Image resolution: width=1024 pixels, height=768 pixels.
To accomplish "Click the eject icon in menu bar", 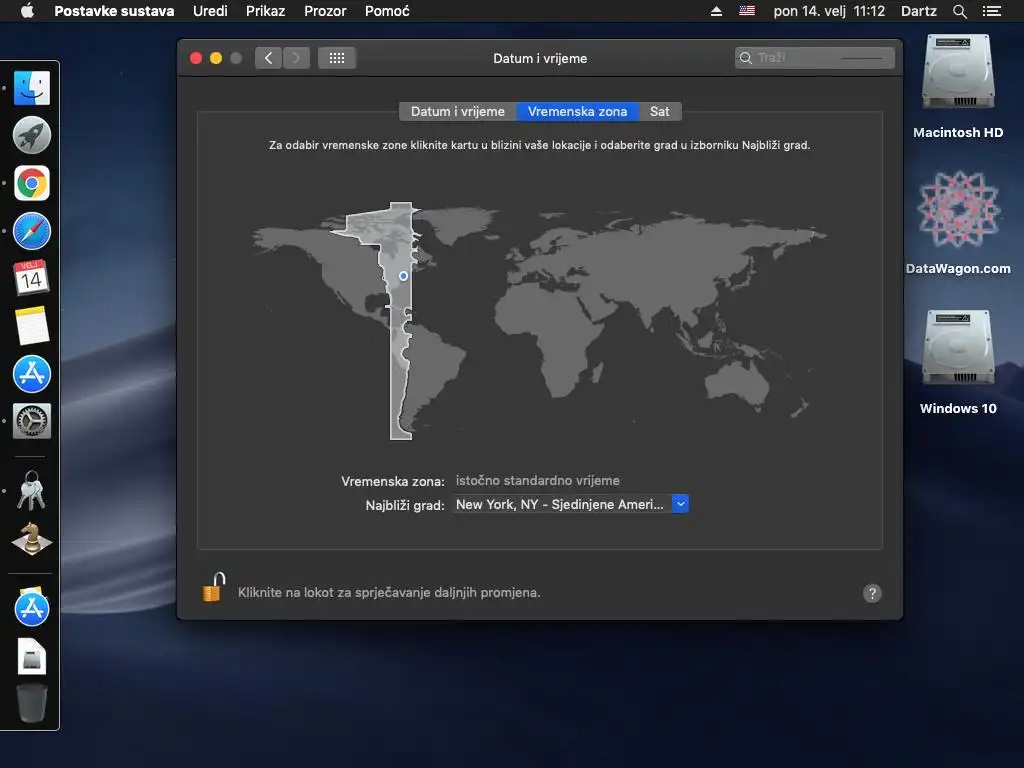I will click(x=716, y=11).
